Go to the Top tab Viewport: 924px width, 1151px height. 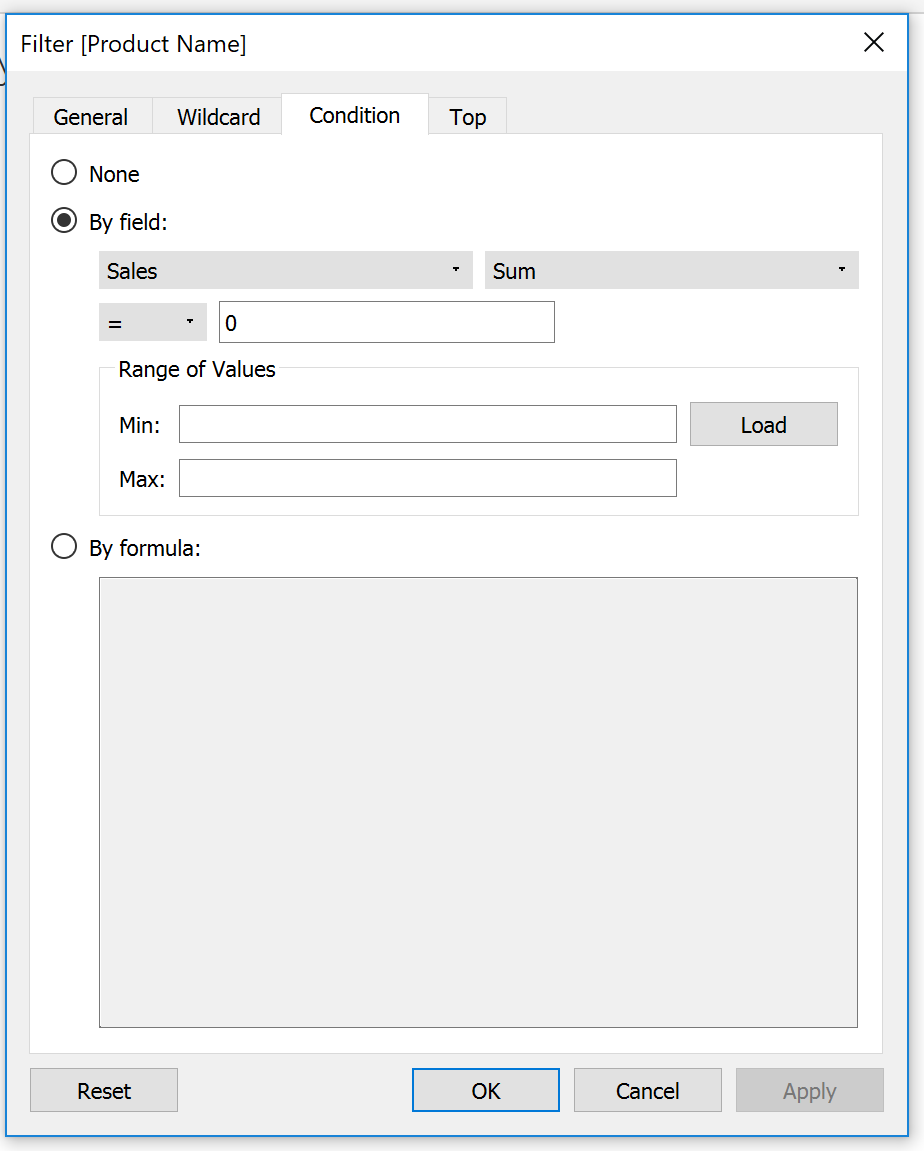pos(468,117)
